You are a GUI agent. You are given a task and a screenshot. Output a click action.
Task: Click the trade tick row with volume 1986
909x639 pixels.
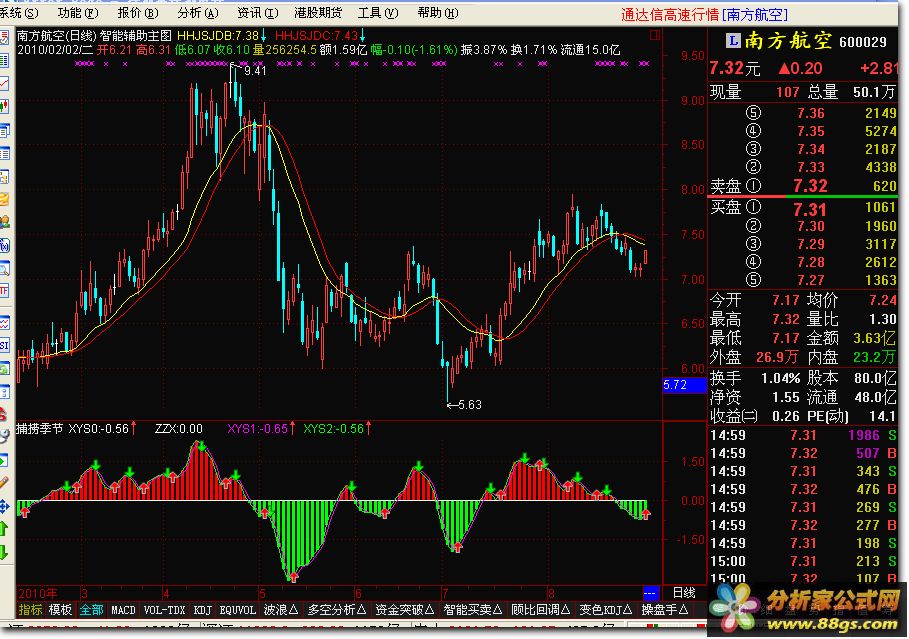pos(803,435)
